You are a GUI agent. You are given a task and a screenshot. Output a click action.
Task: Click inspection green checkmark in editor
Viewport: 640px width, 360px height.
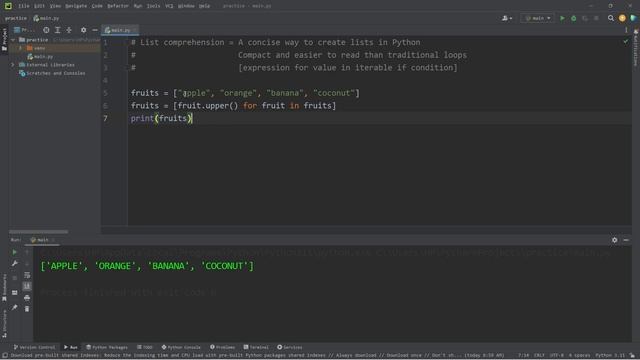coord(625,41)
